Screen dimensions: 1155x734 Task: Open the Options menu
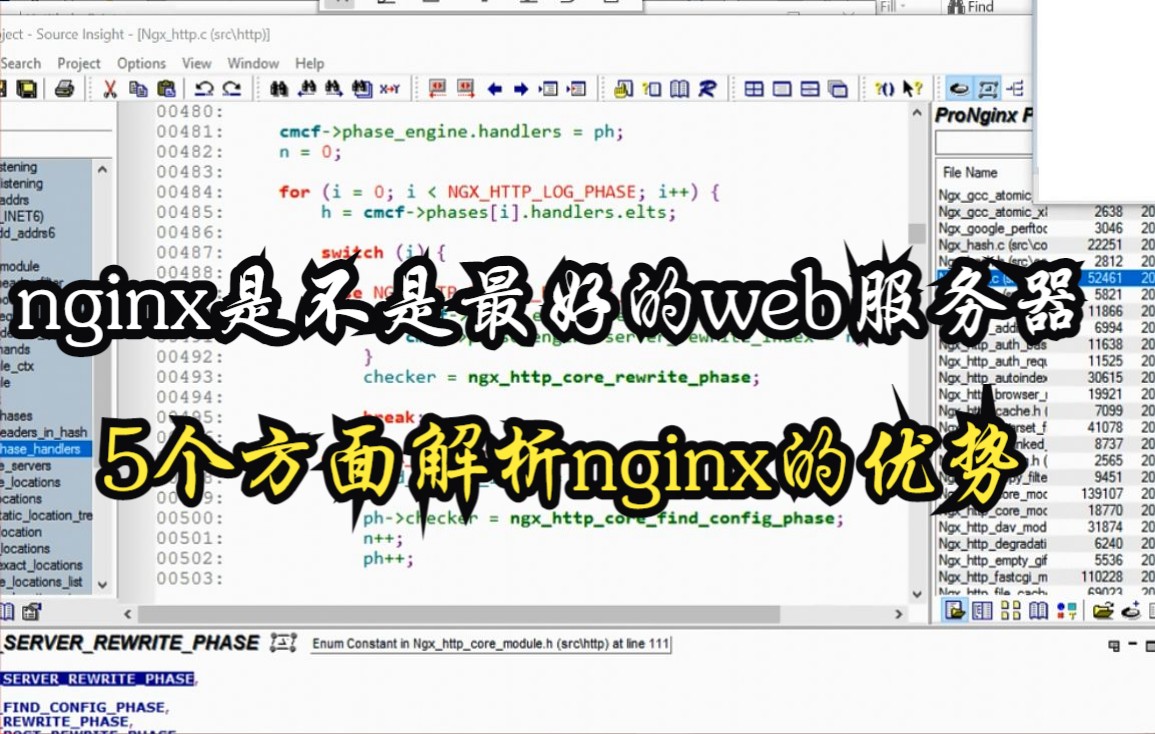point(141,63)
